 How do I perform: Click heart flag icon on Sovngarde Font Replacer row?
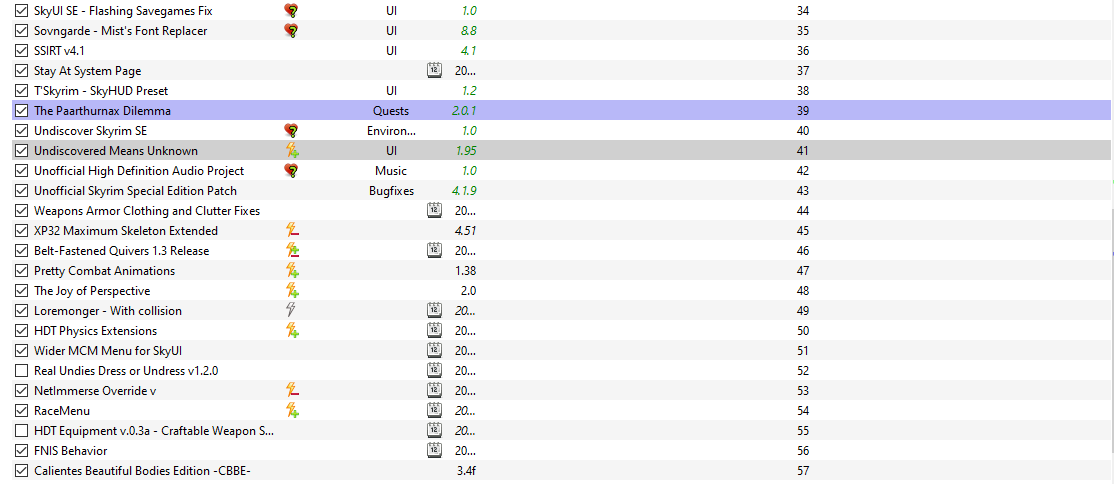click(x=291, y=31)
